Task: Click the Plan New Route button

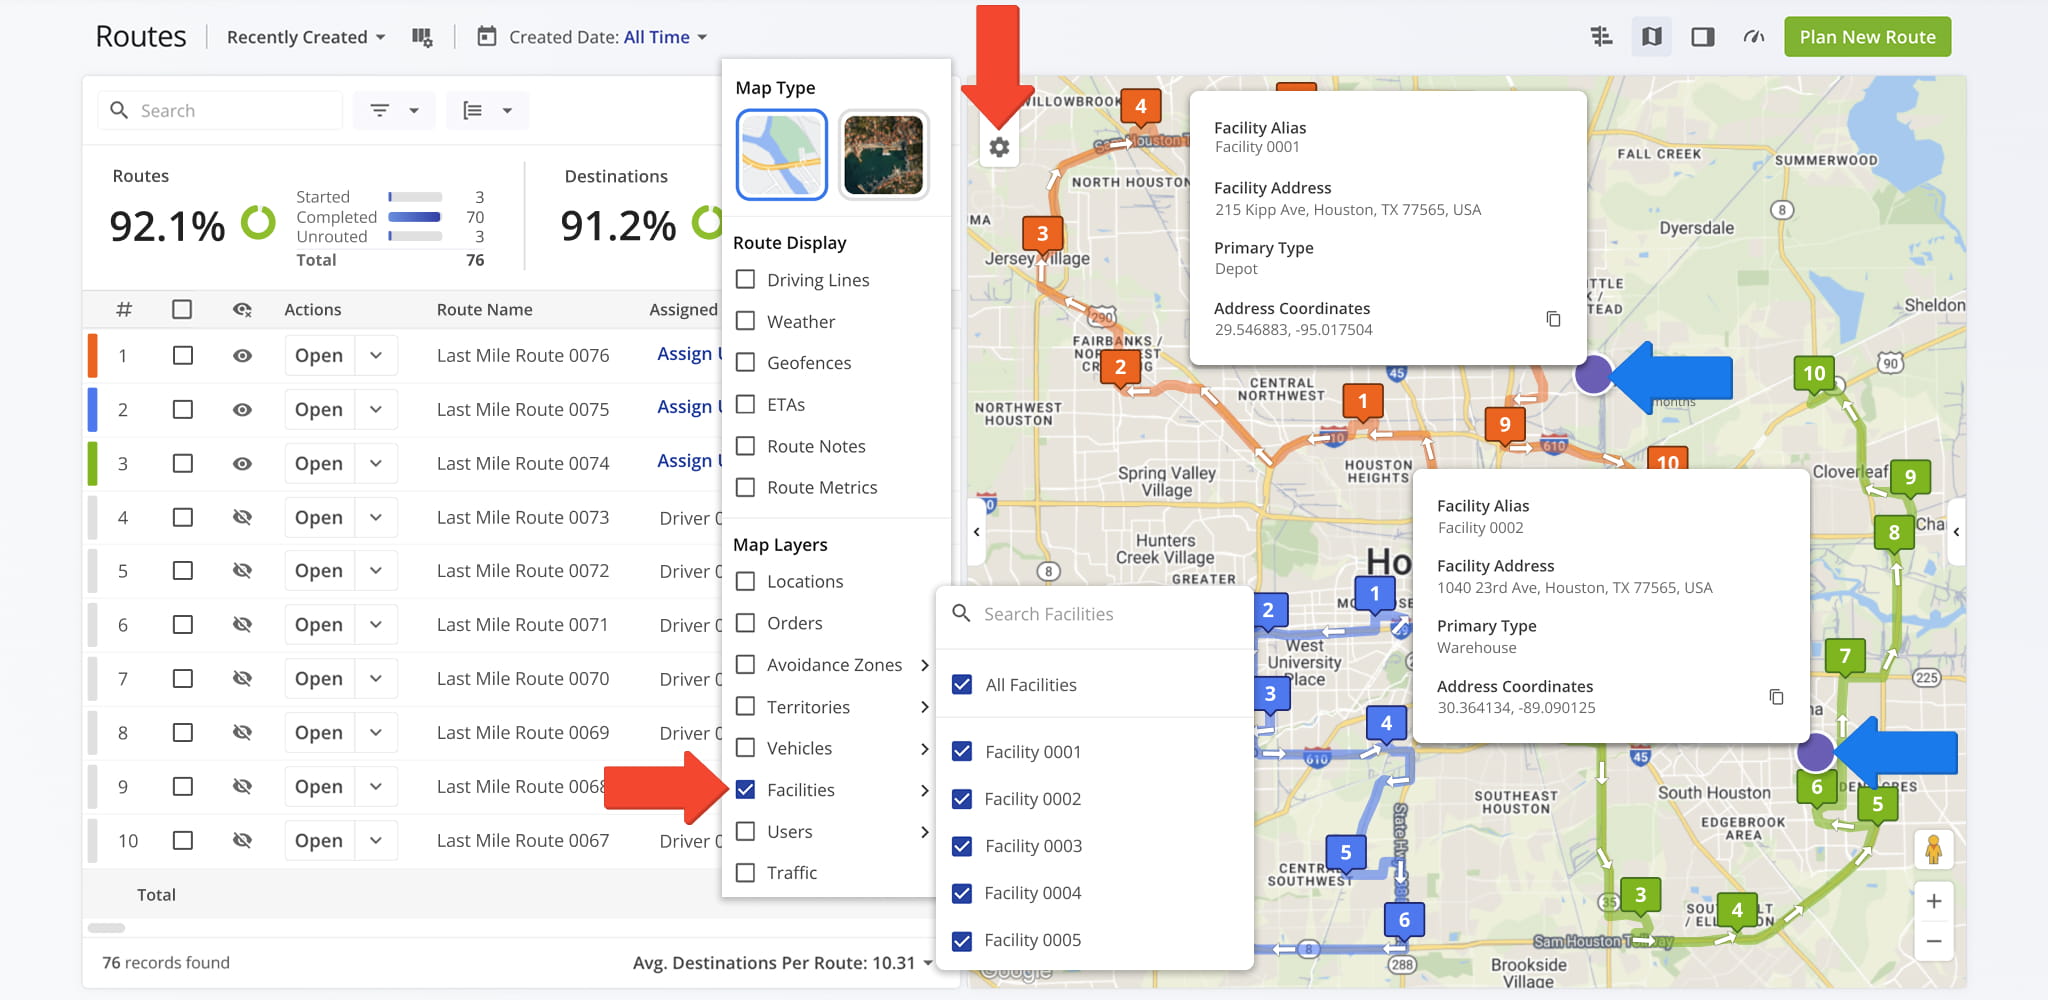Action: [x=1867, y=37]
